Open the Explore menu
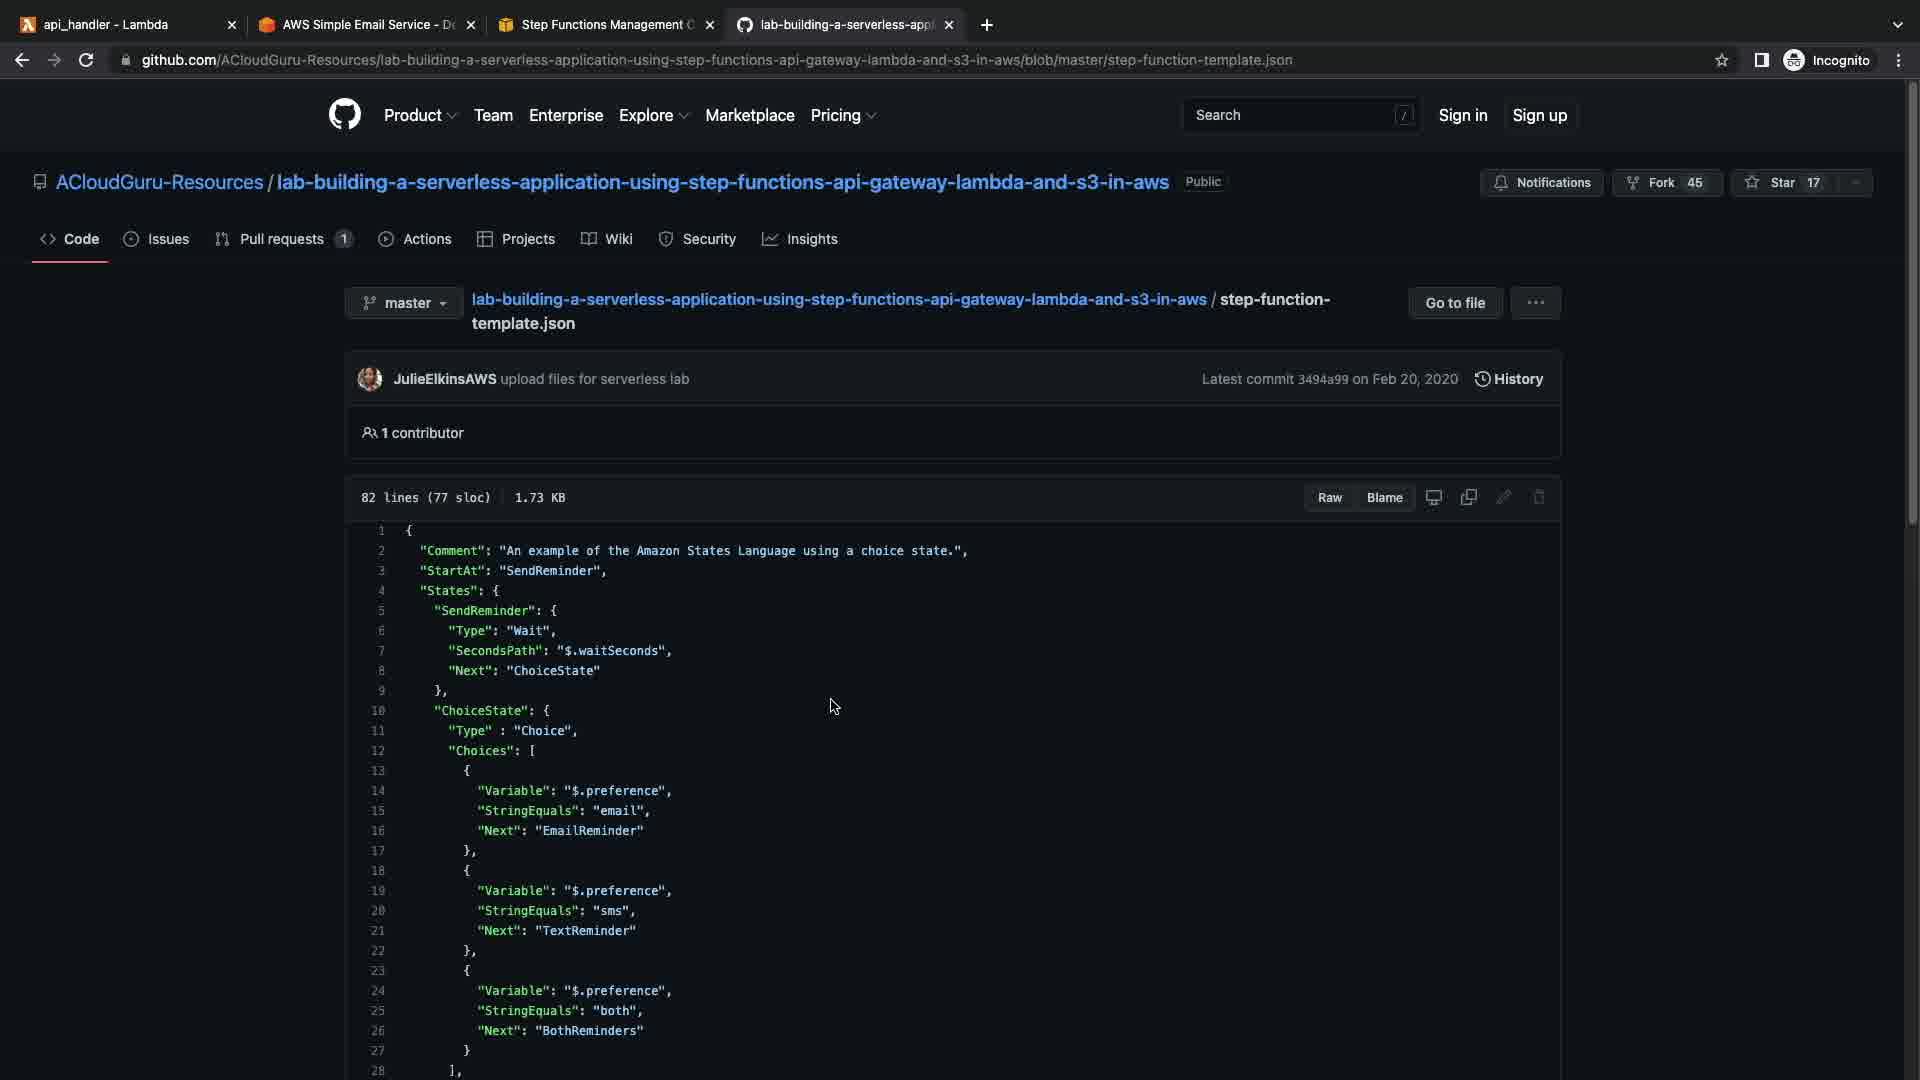 tap(653, 116)
